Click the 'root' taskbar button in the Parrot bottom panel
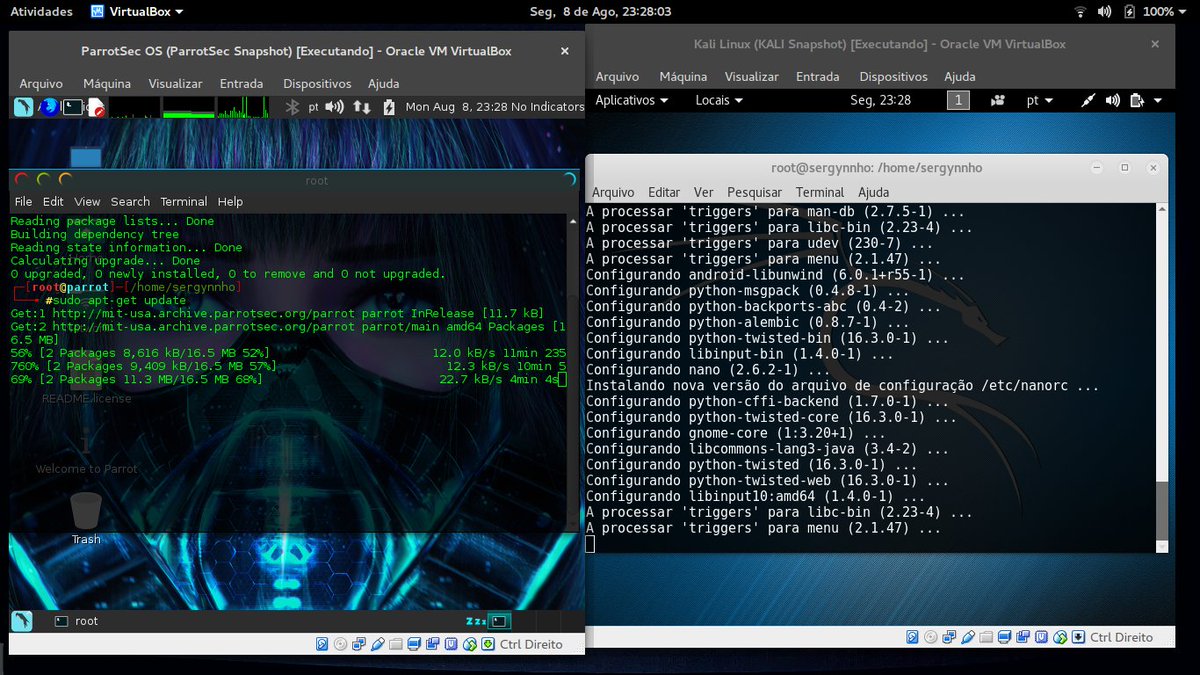Viewport: 1200px width, 675px height. pos(76,621)
